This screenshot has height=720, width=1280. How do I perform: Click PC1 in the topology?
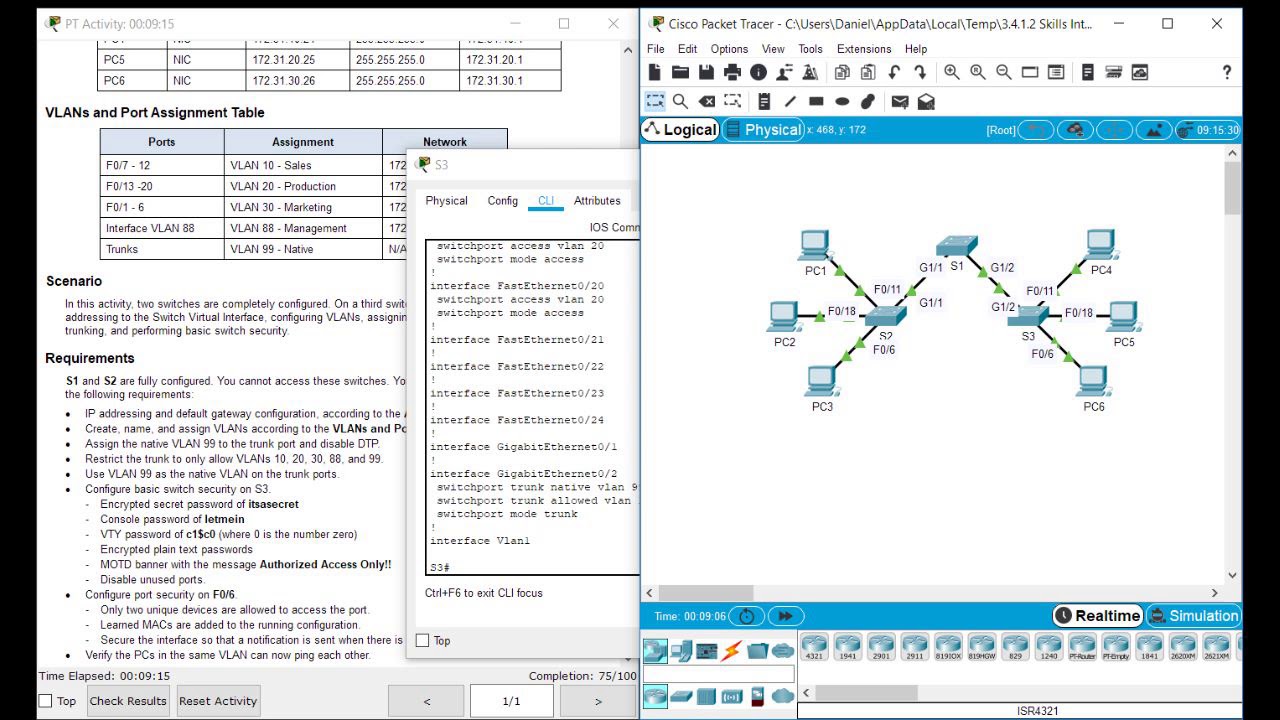[x=815, y=246]
